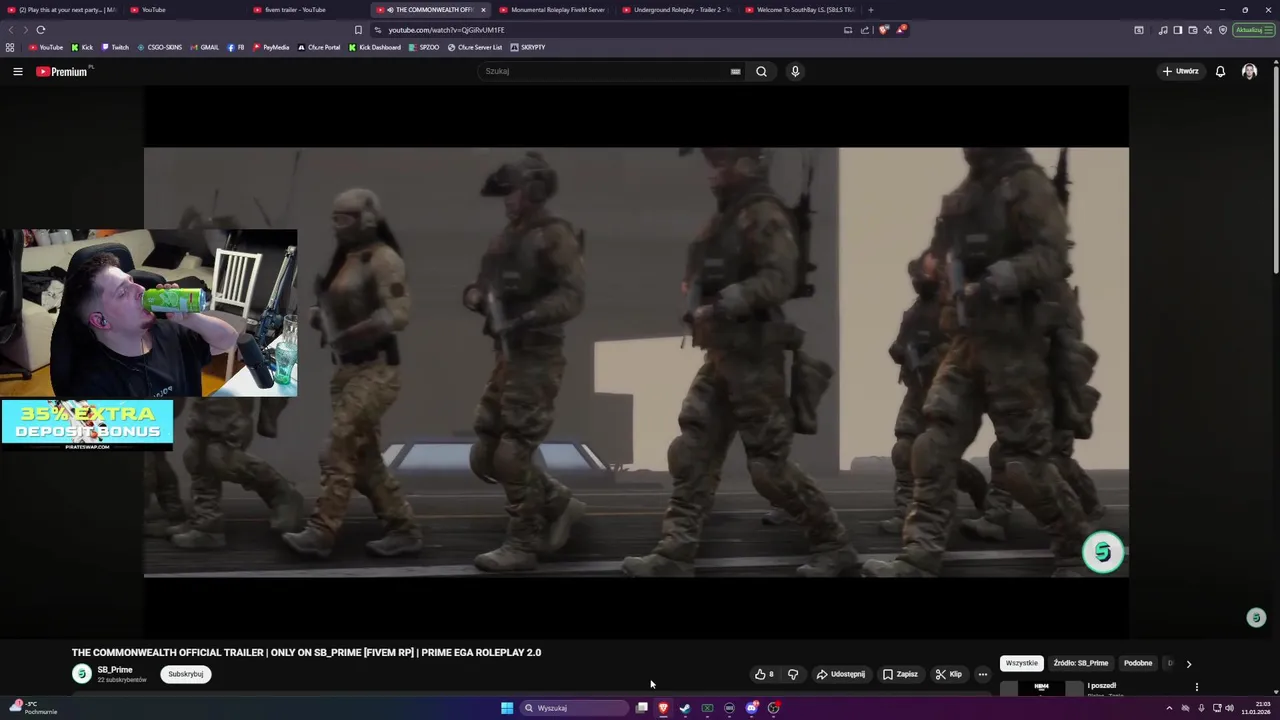Click the Udostępnij share button
This screenshot has width=1280, height=720.
(x=841, y=674)
